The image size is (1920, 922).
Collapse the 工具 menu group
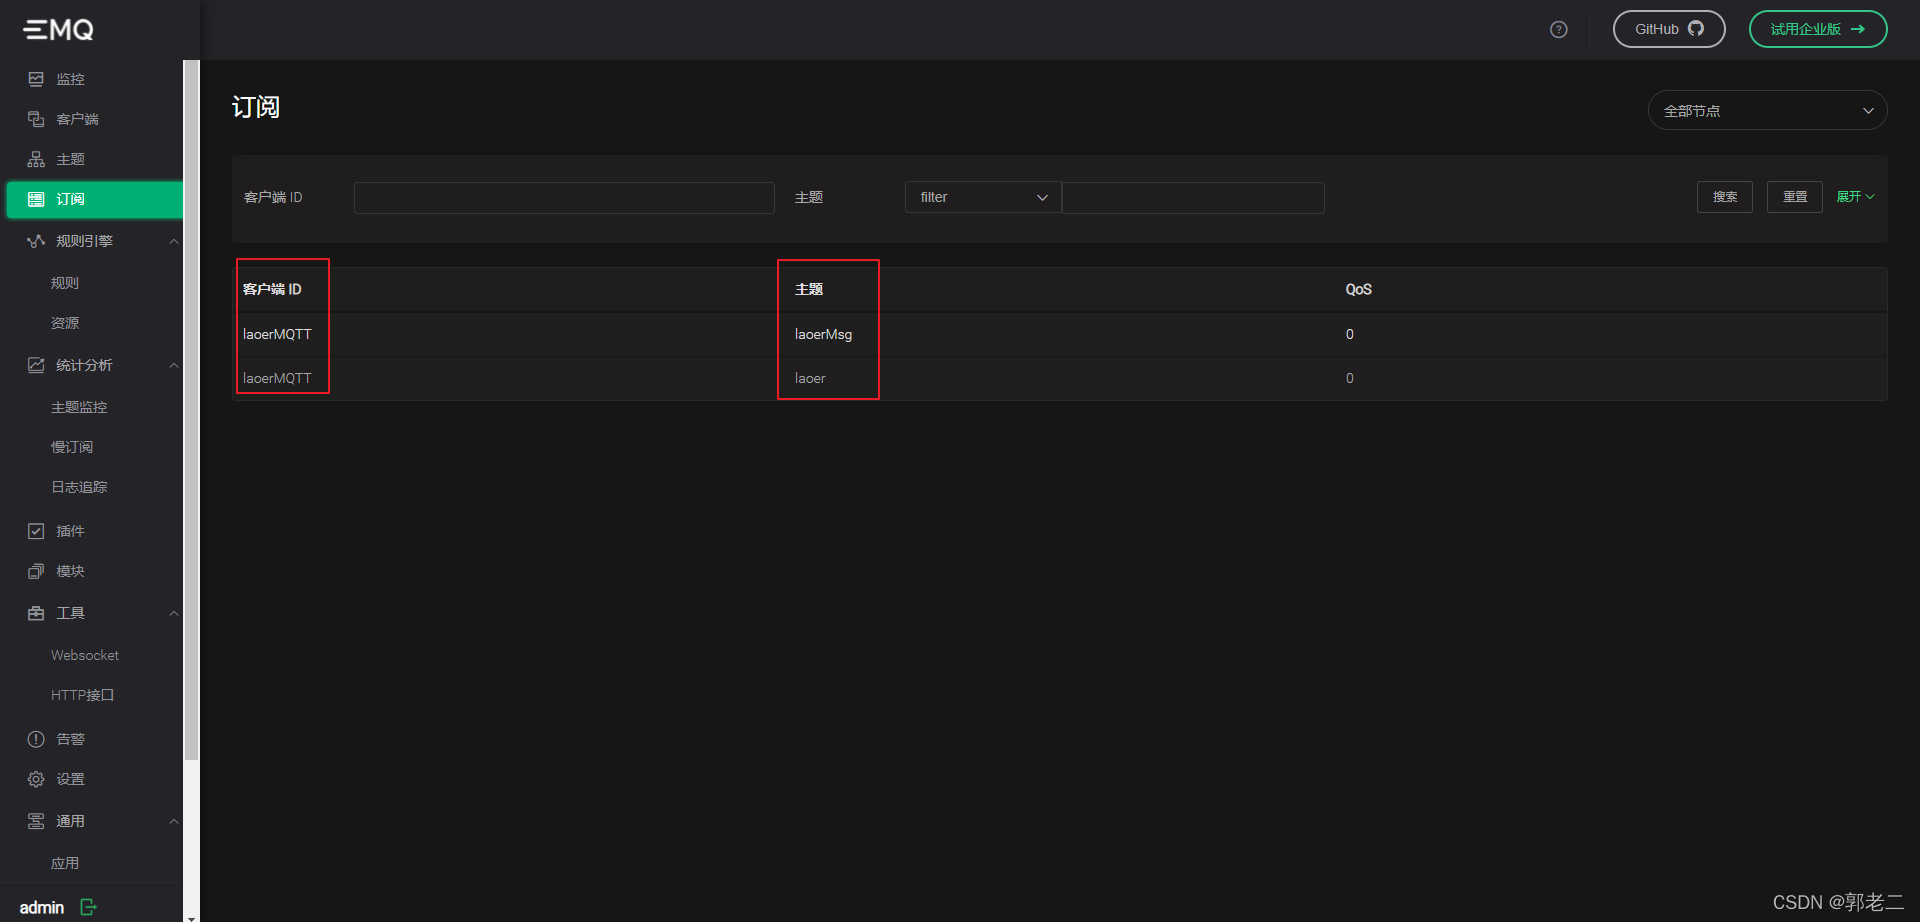tap(173, 613)
